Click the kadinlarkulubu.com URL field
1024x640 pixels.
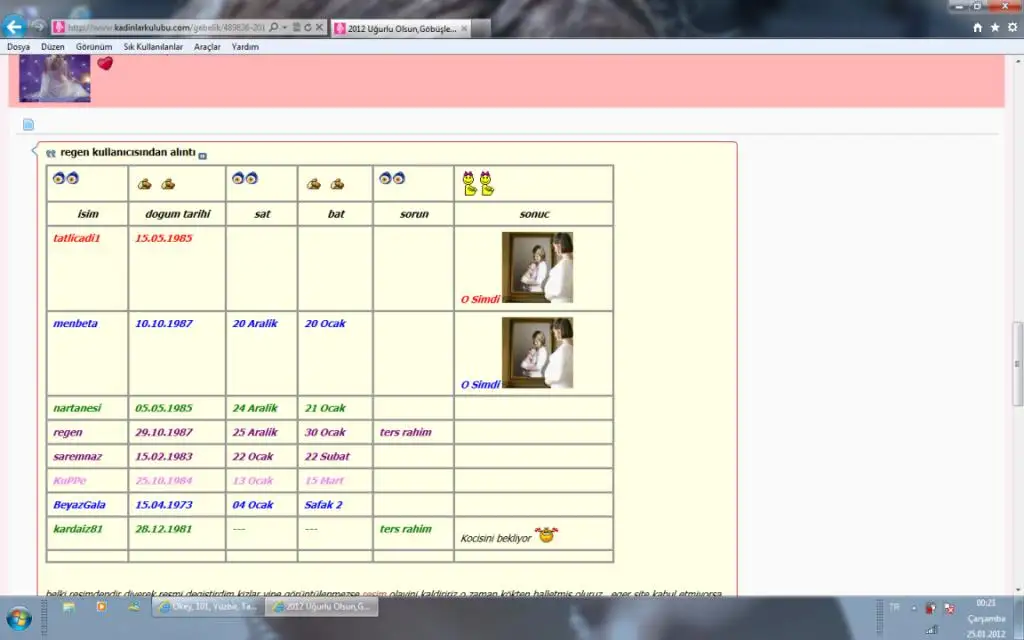(167, 27)
